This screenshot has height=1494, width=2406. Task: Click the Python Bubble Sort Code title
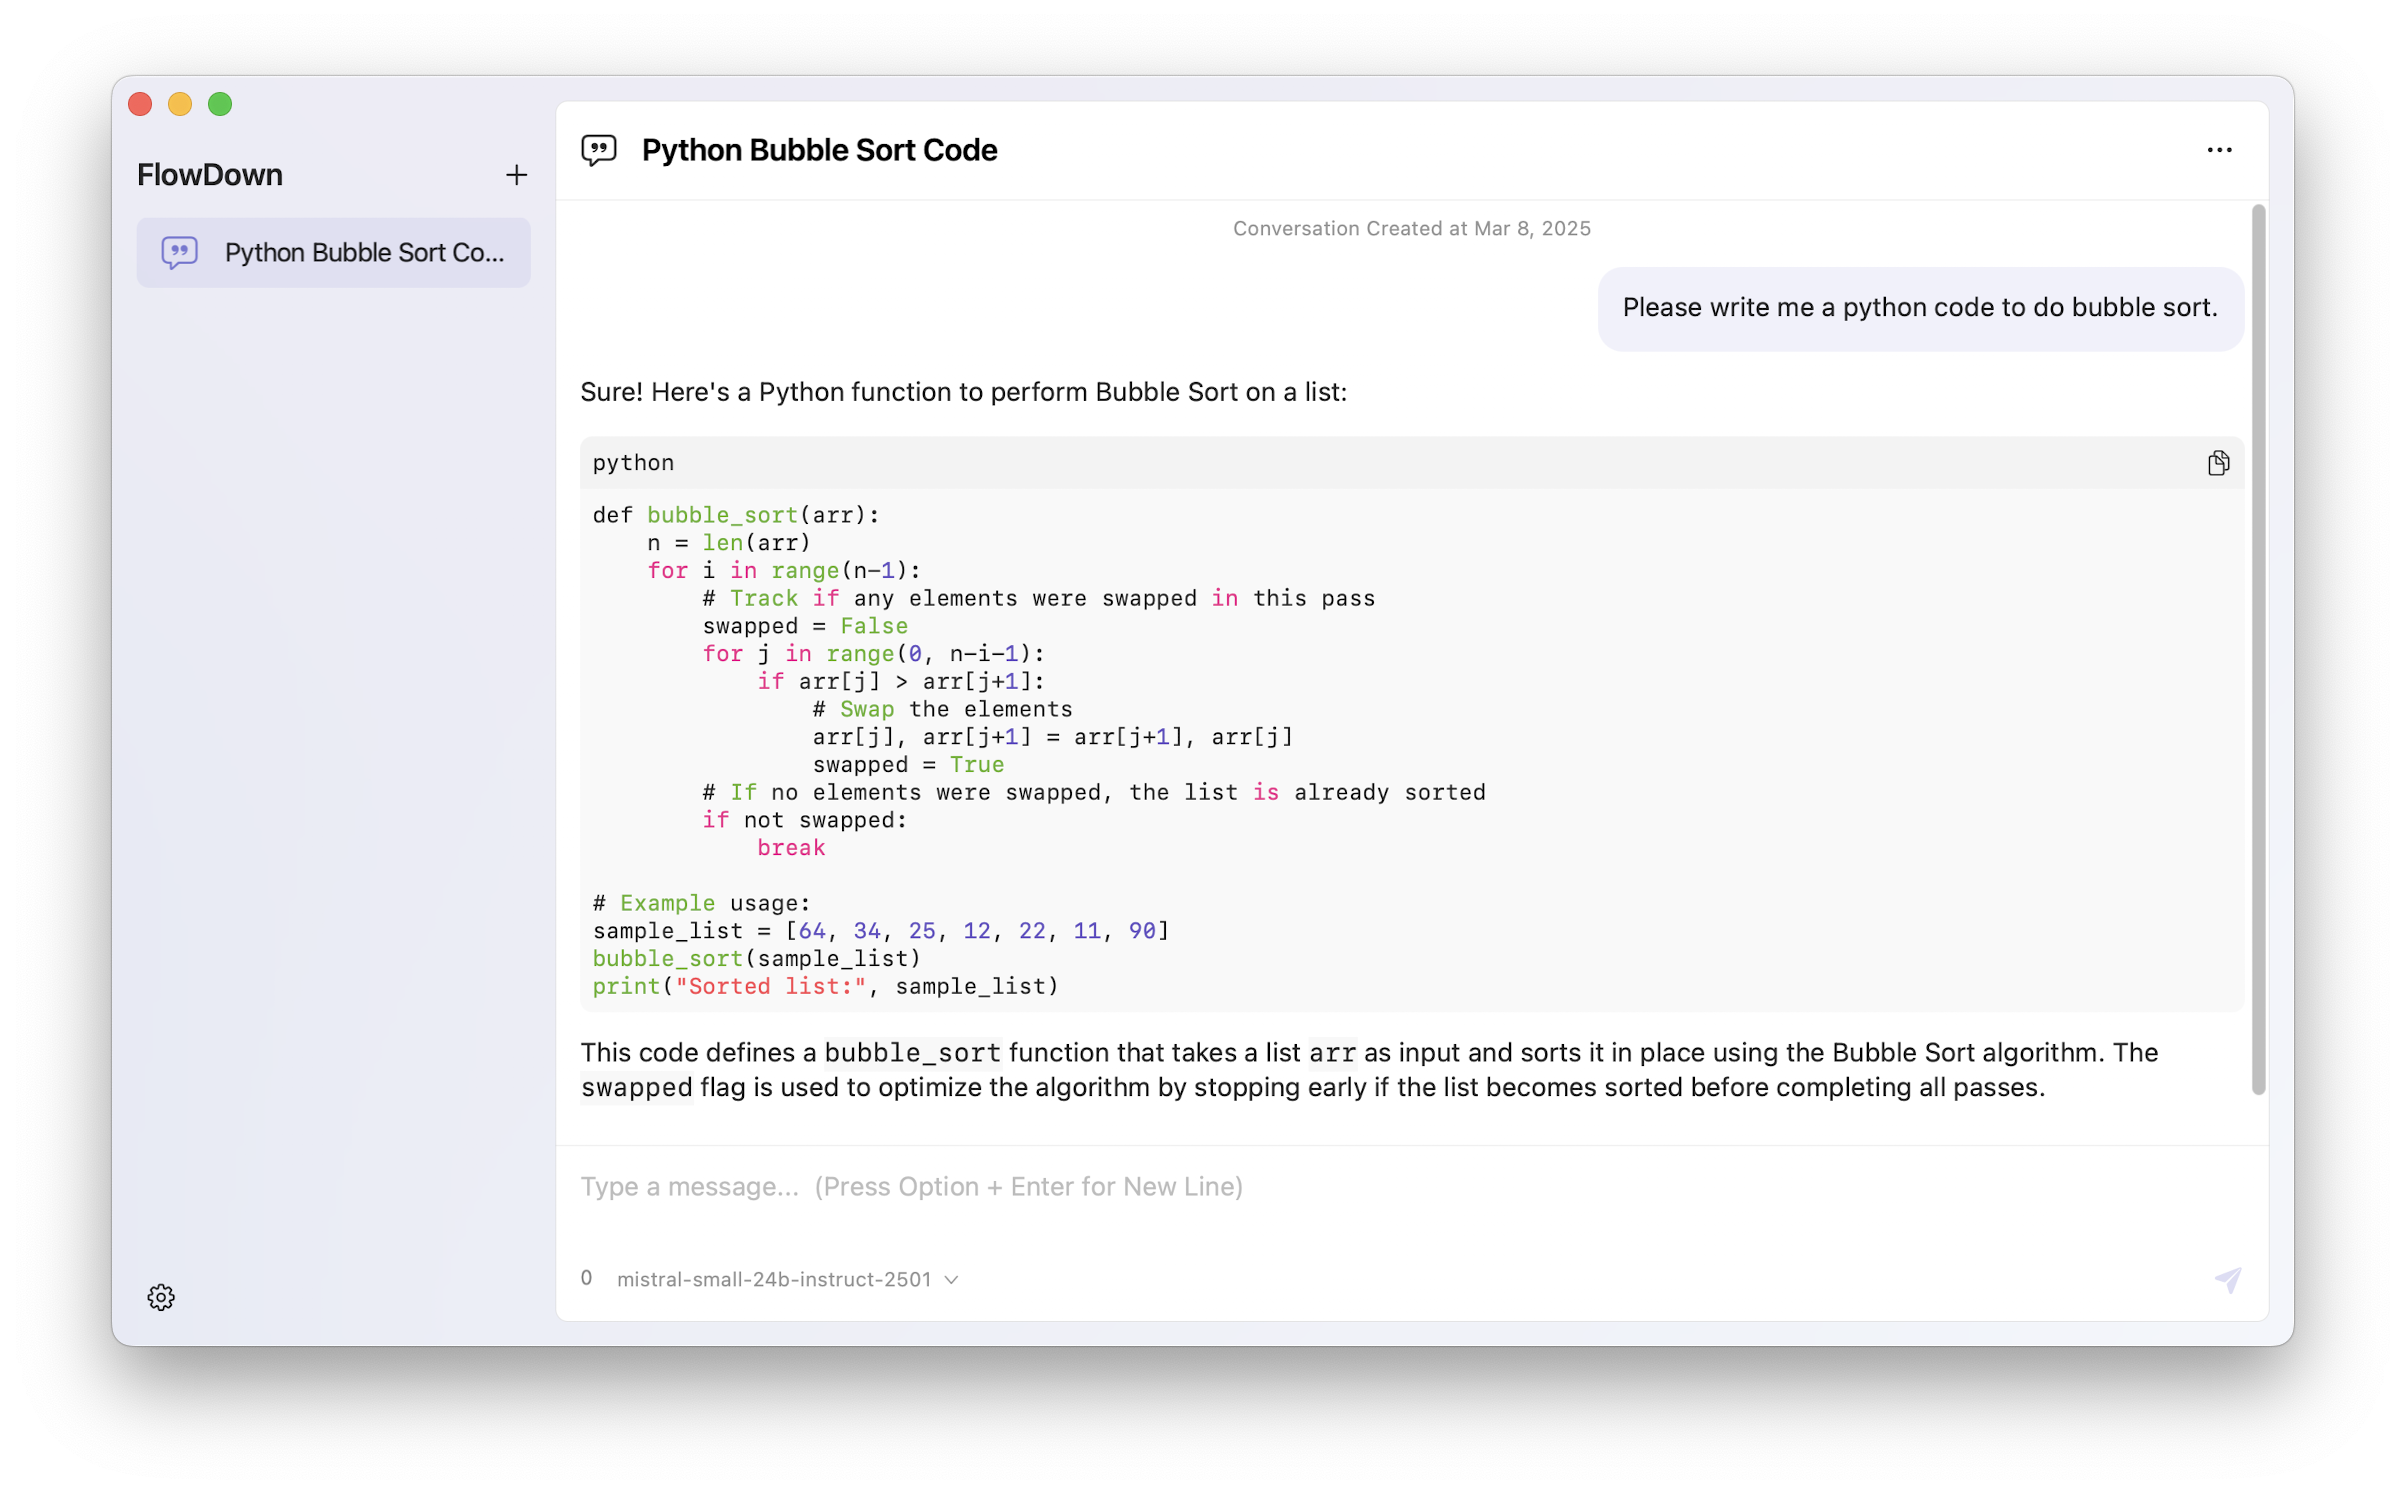819,150
